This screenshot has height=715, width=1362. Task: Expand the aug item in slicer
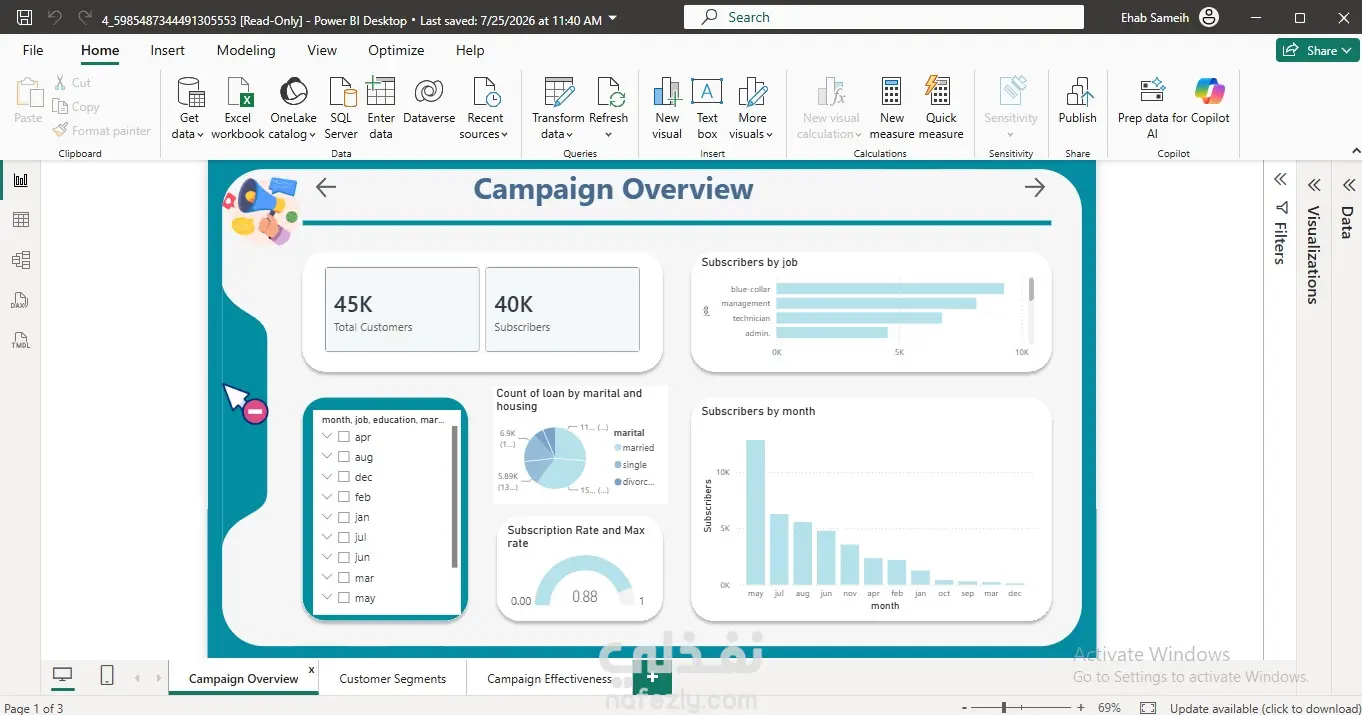coord(327,457)
